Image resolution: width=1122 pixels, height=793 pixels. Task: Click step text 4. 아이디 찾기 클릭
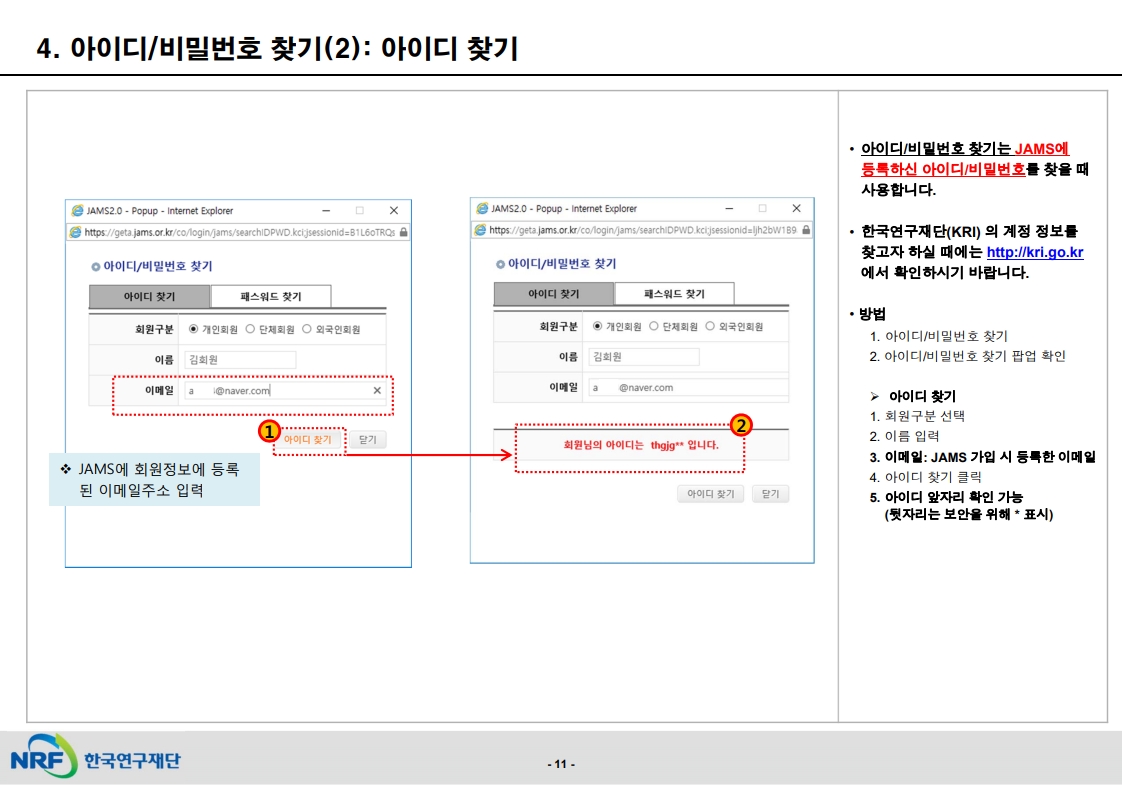pos(925,477)
